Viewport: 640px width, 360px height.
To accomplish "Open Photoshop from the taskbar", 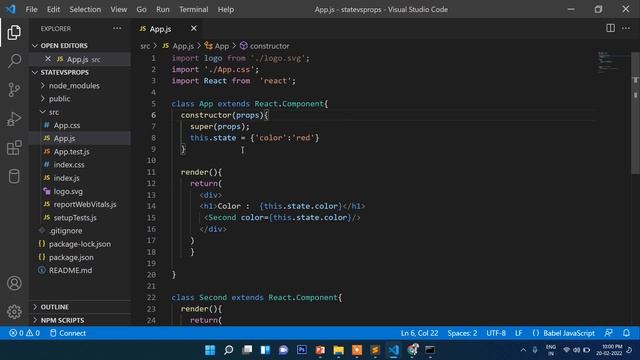I will [x=302, y=350].
